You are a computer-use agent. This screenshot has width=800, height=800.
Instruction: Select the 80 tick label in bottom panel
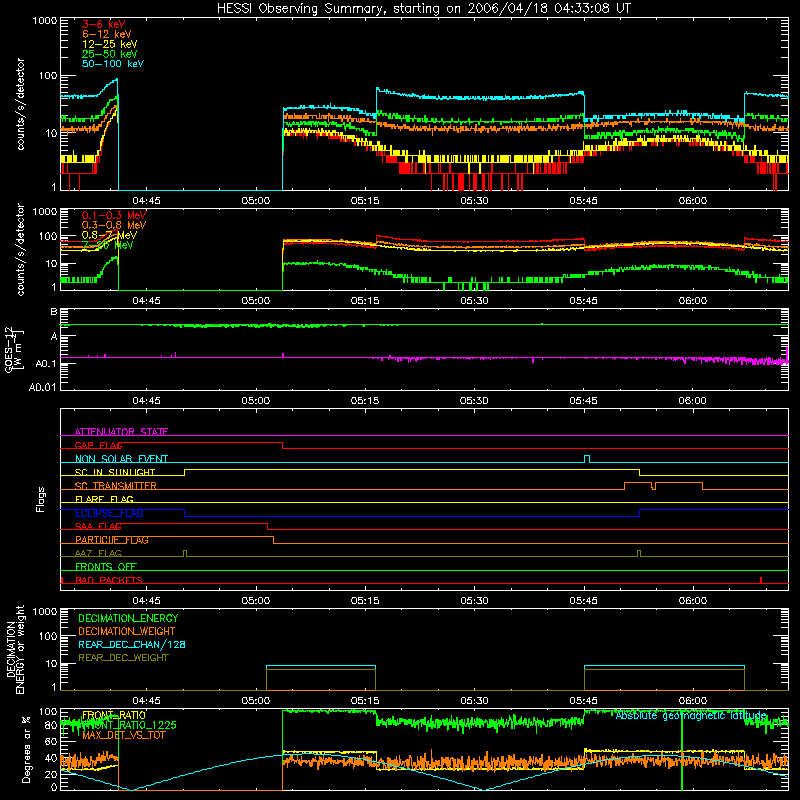(52, 725)
